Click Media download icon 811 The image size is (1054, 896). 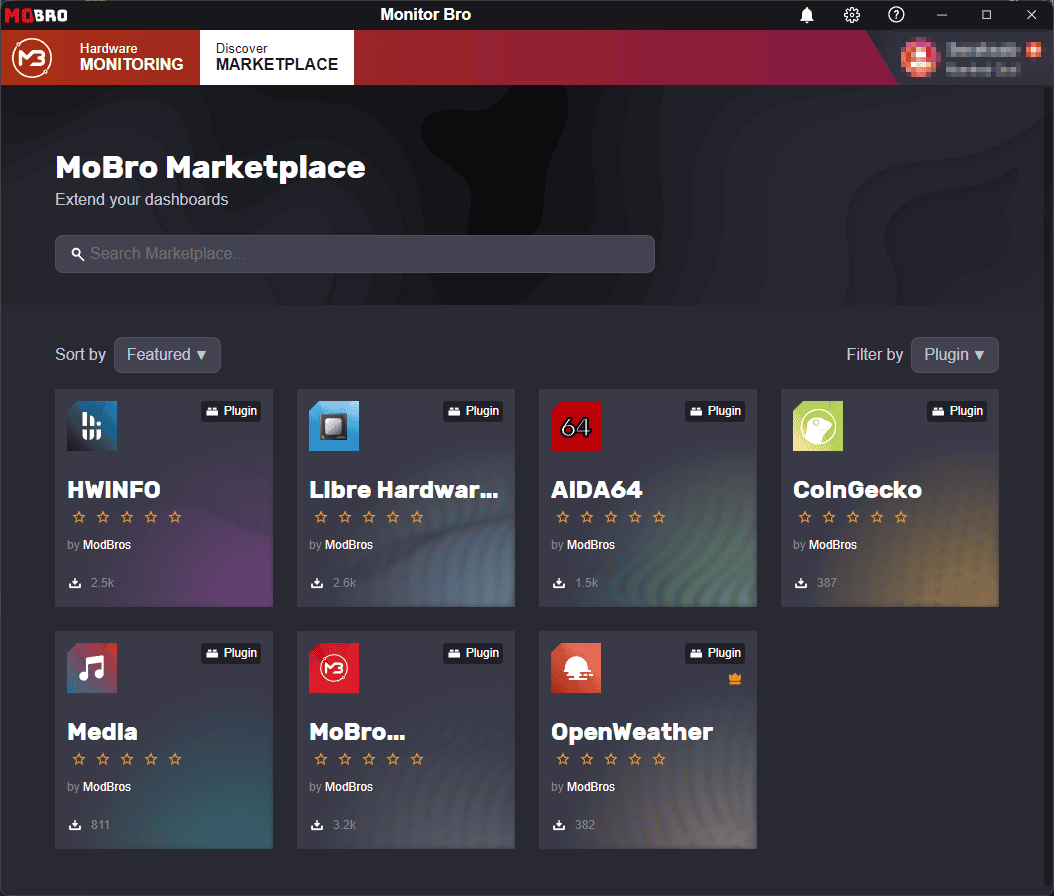coord(75,825)
